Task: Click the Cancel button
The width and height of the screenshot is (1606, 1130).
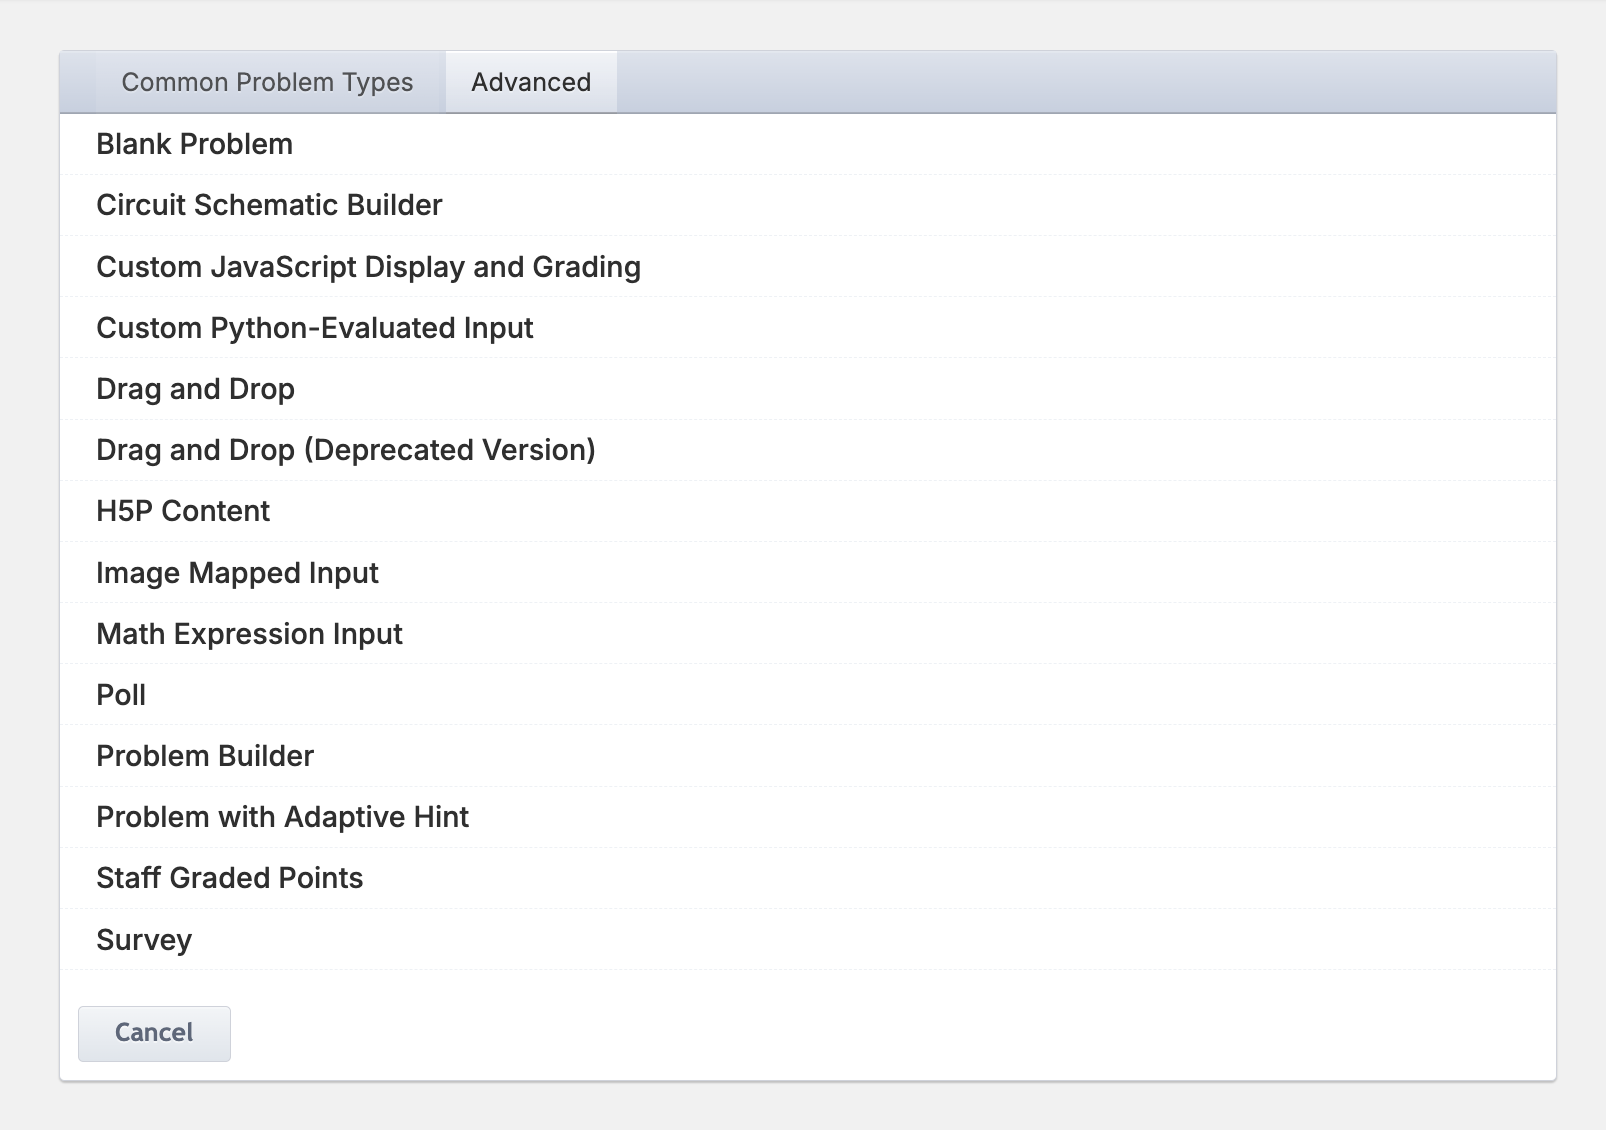Action: pyautogui.click(x=154, y=1033)
